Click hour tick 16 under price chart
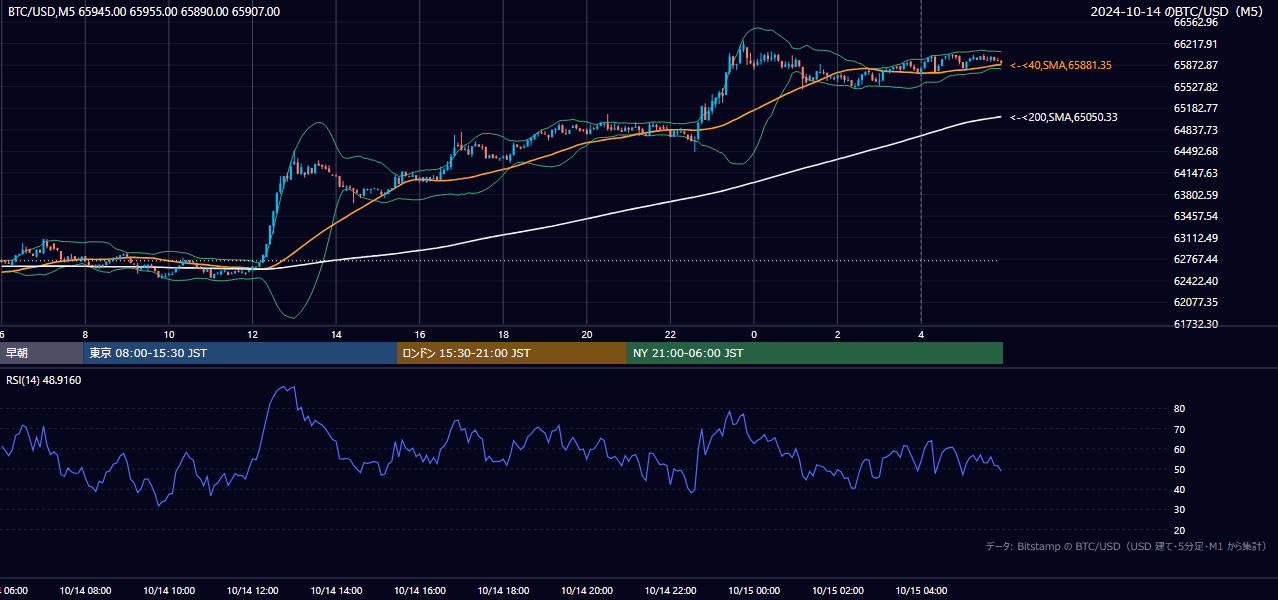Screen dimensions: 1278x600 pyautogui.click(x=420, y=335)
